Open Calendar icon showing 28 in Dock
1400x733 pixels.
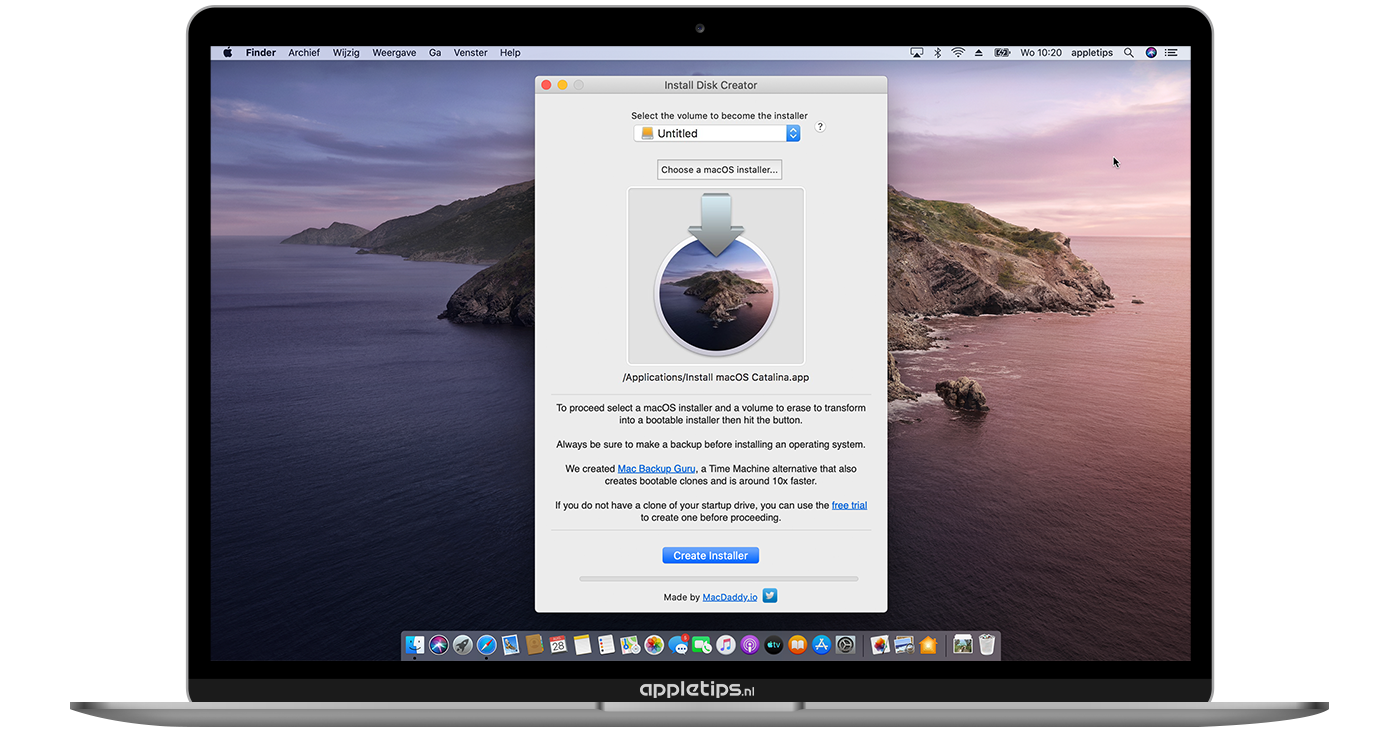tap(558, 645)
